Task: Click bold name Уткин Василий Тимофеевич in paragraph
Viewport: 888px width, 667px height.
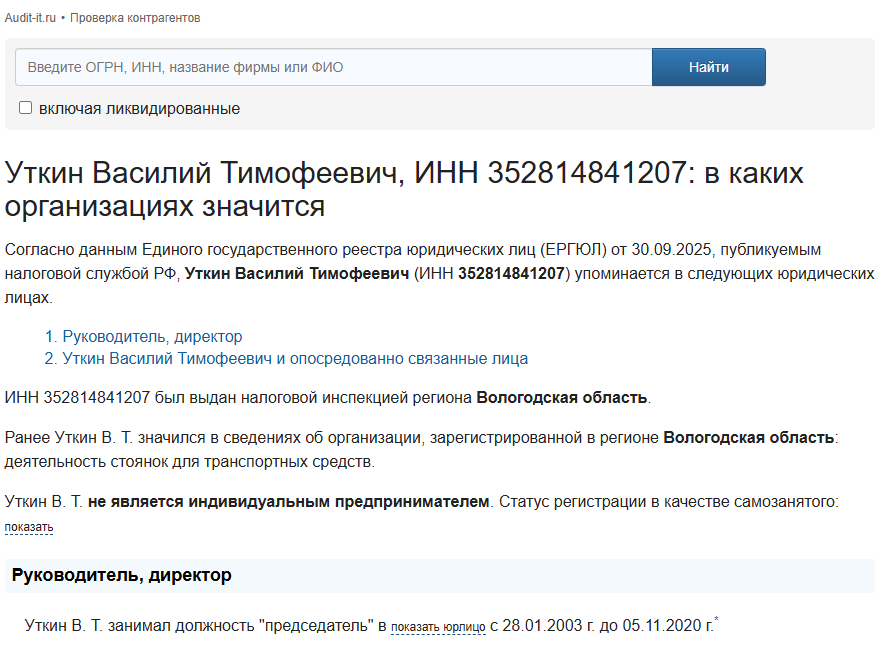Action: [x=297, y=273]
